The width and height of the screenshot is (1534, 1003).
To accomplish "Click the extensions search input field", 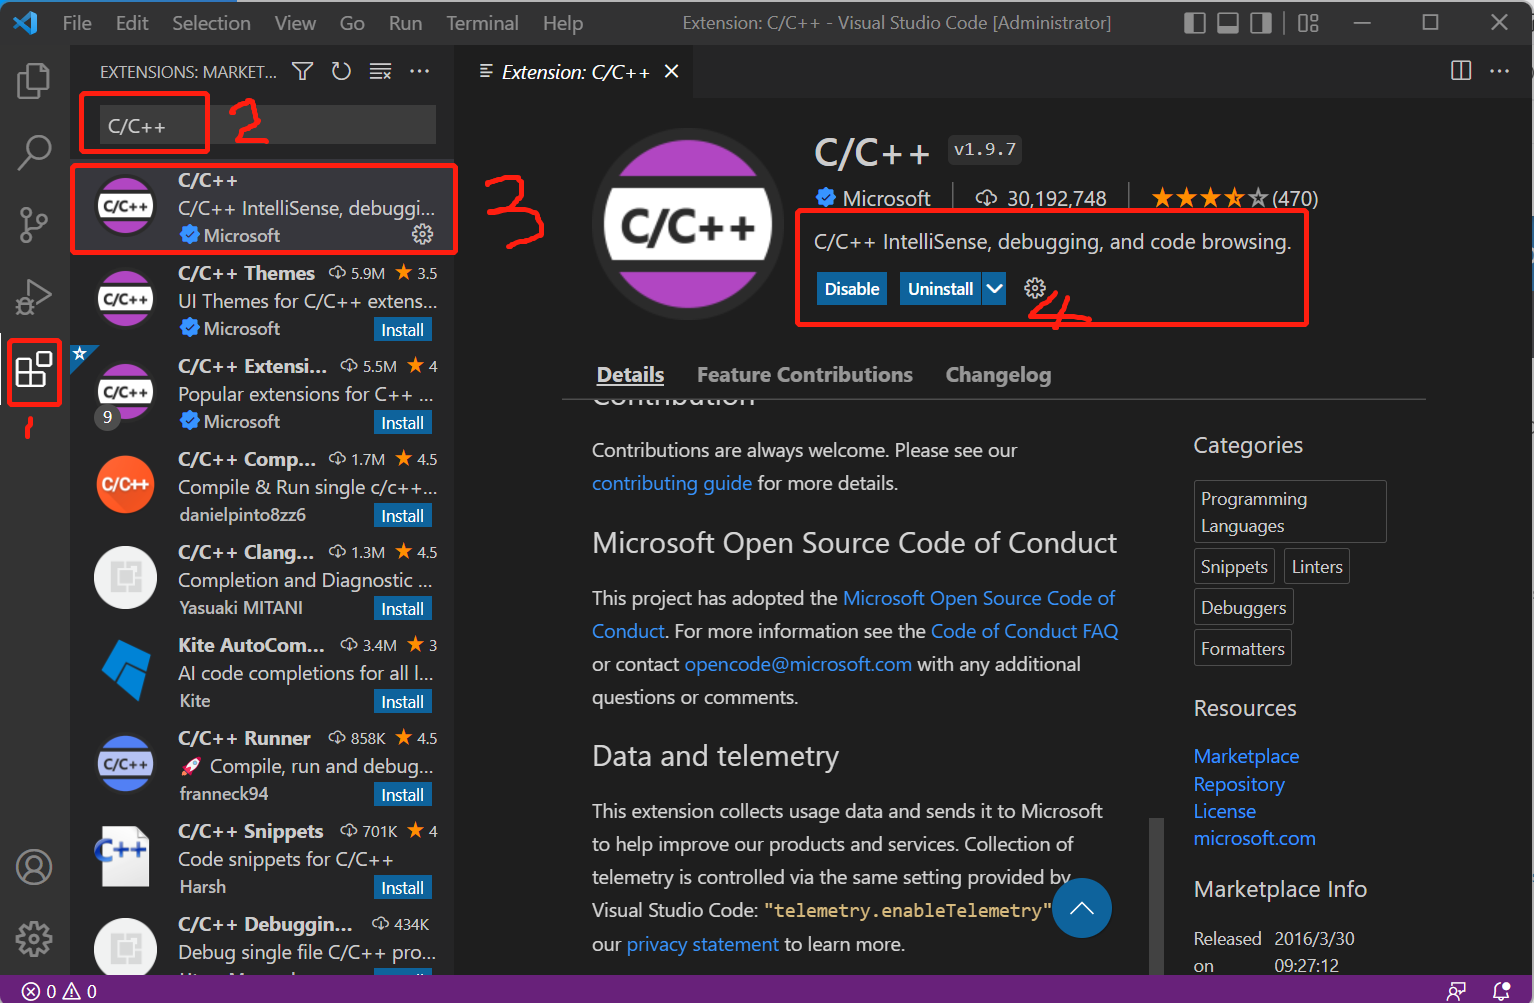I will (267, 126).
